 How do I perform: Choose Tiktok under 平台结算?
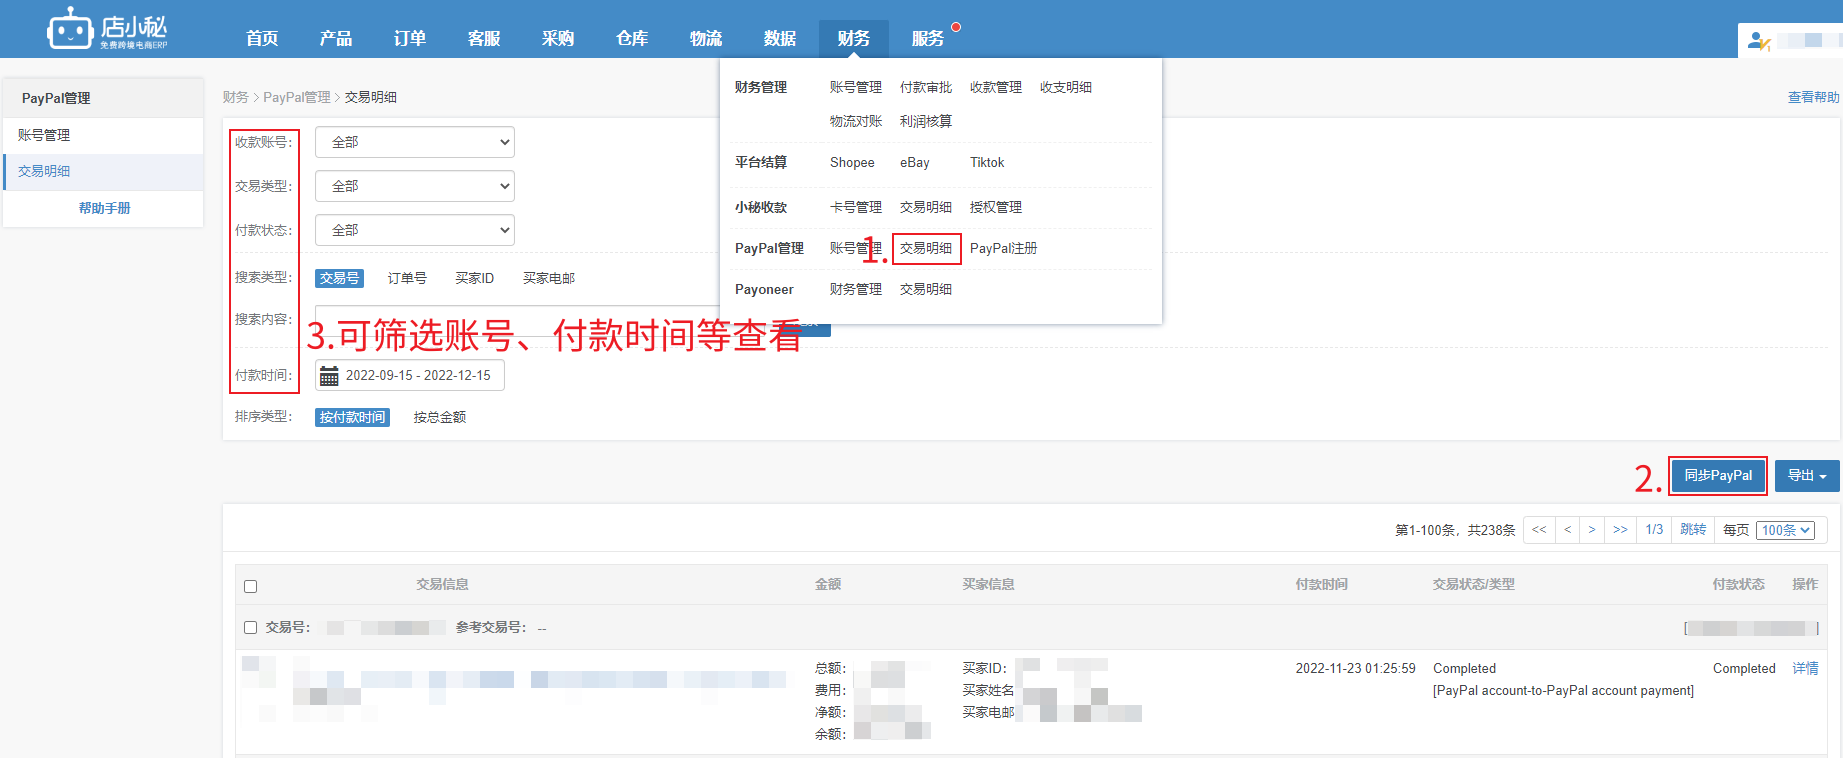pyautogui.click(x=987, y=162)
